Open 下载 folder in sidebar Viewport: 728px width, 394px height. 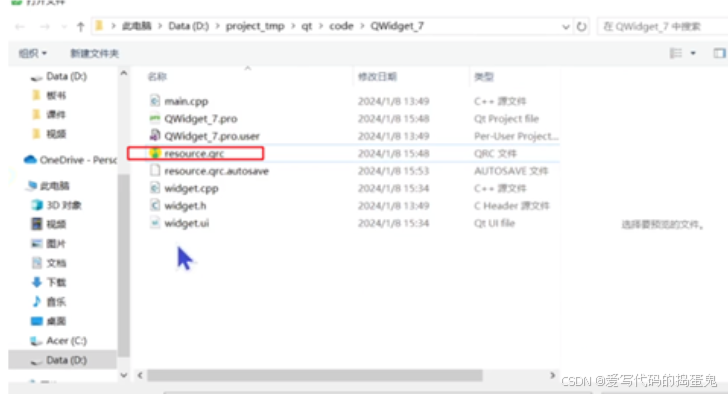[49, 282]
